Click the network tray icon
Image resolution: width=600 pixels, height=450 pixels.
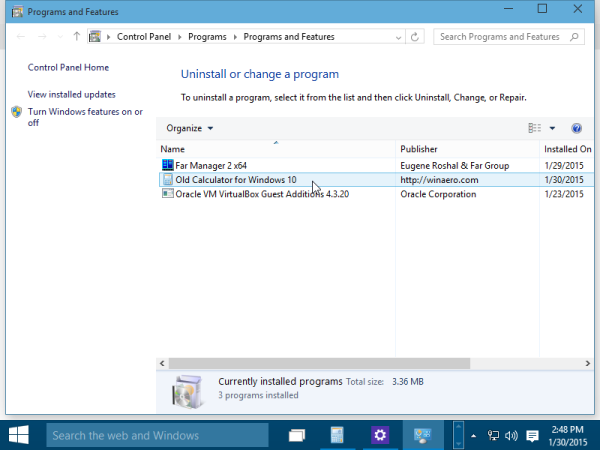pos(493,435)
